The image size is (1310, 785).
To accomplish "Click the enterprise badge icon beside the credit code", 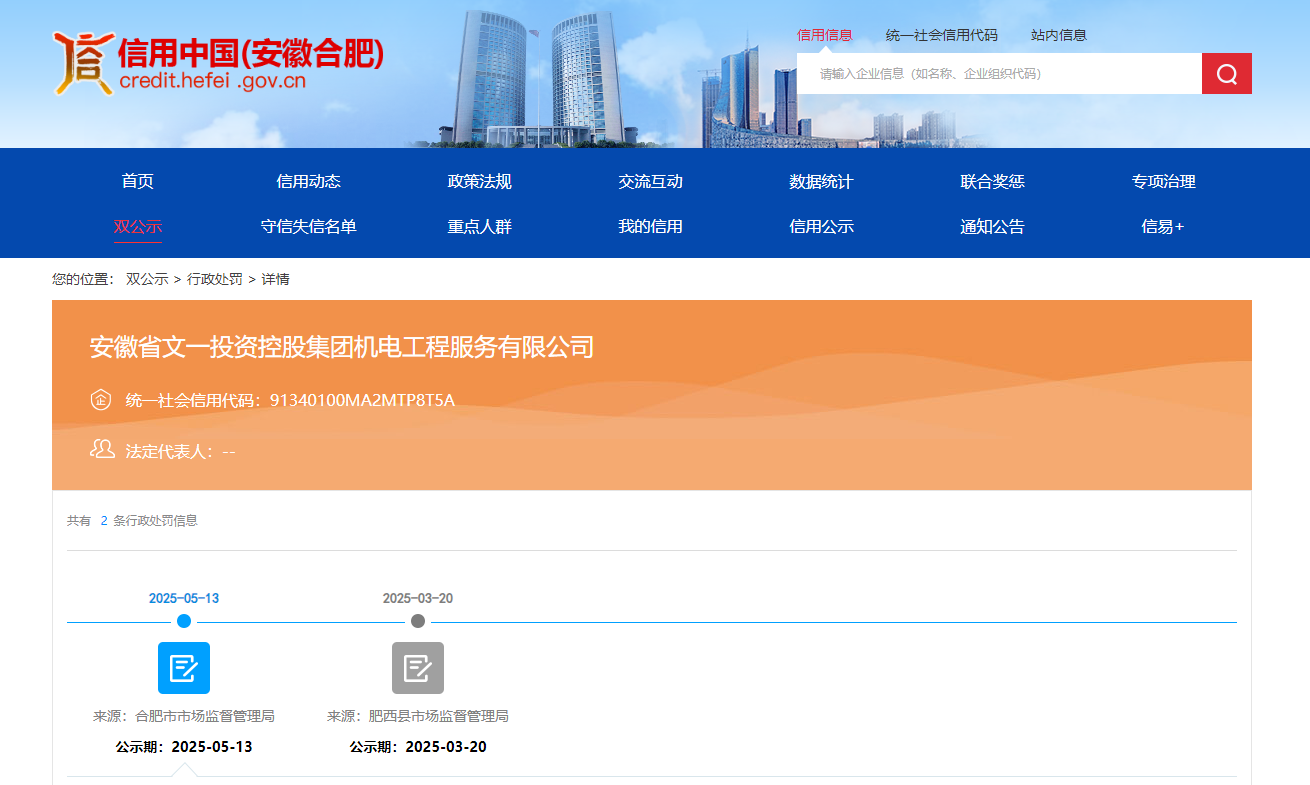I will pyautogui.click(x=101, y=400).
